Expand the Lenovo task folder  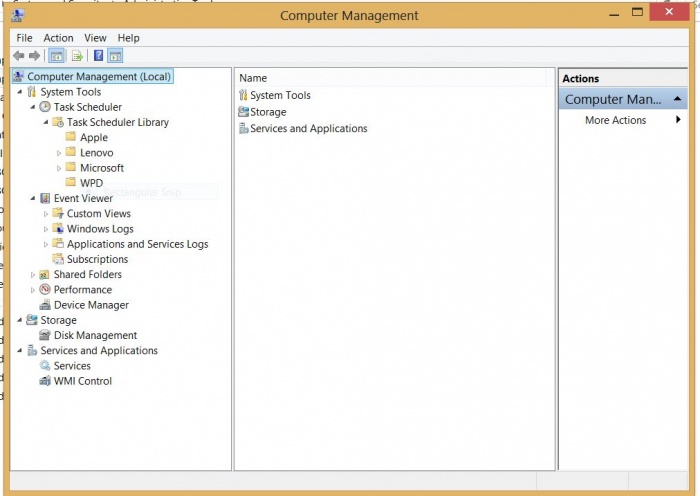[59, 153]
